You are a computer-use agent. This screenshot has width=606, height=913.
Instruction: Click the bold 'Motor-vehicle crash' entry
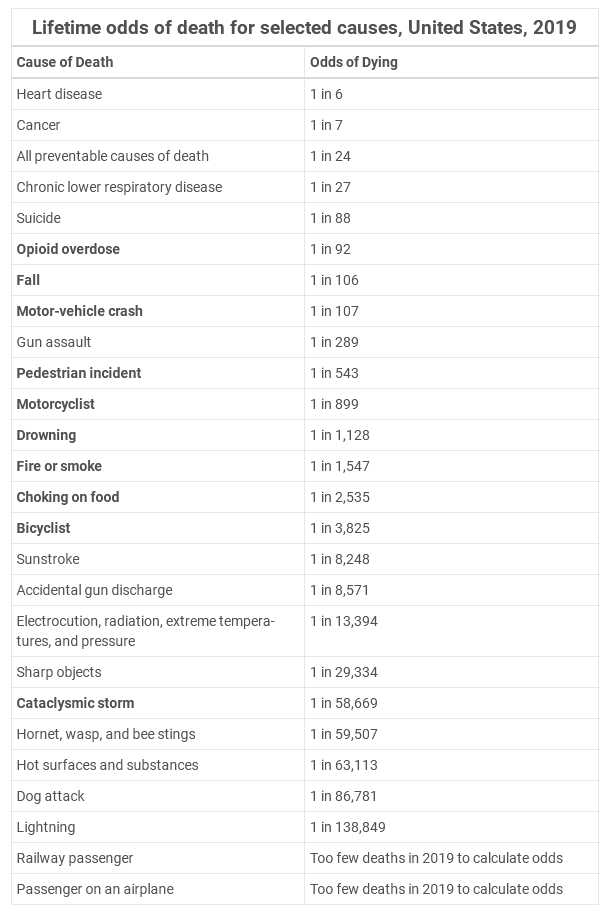[79, 311]
